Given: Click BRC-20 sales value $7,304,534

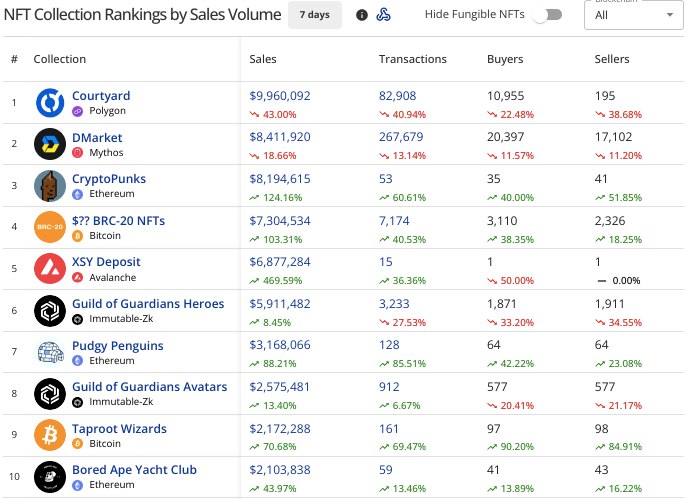Looking at the screenshot, I should [x=280, y=220].
